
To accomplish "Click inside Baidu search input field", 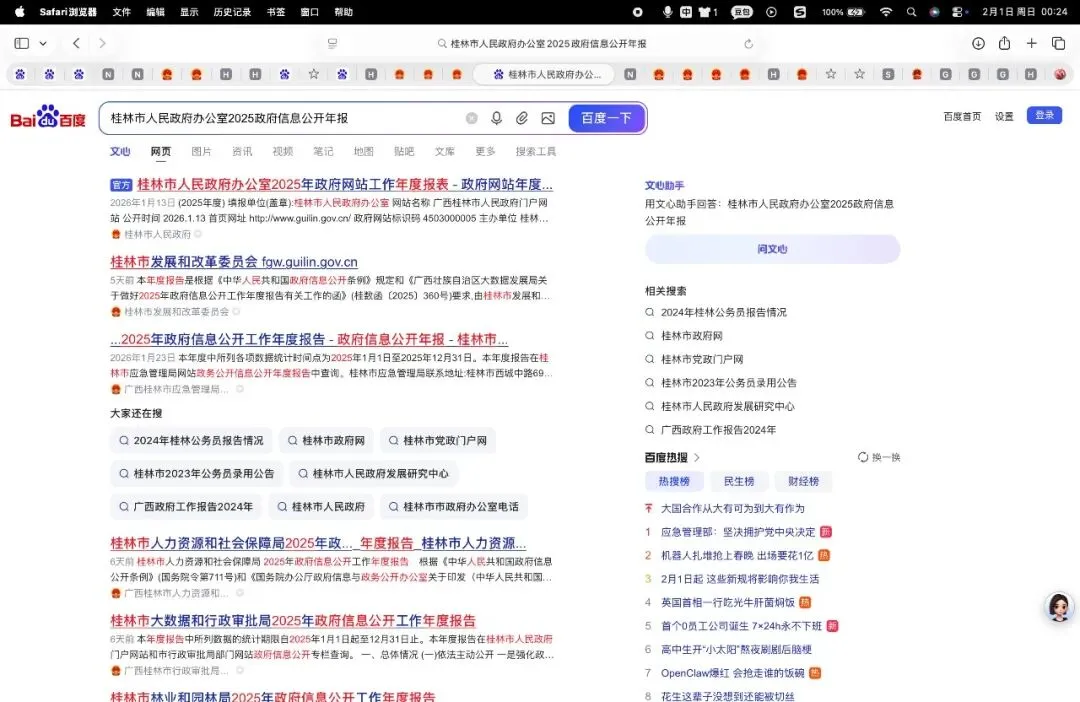I will coord(282,118).
